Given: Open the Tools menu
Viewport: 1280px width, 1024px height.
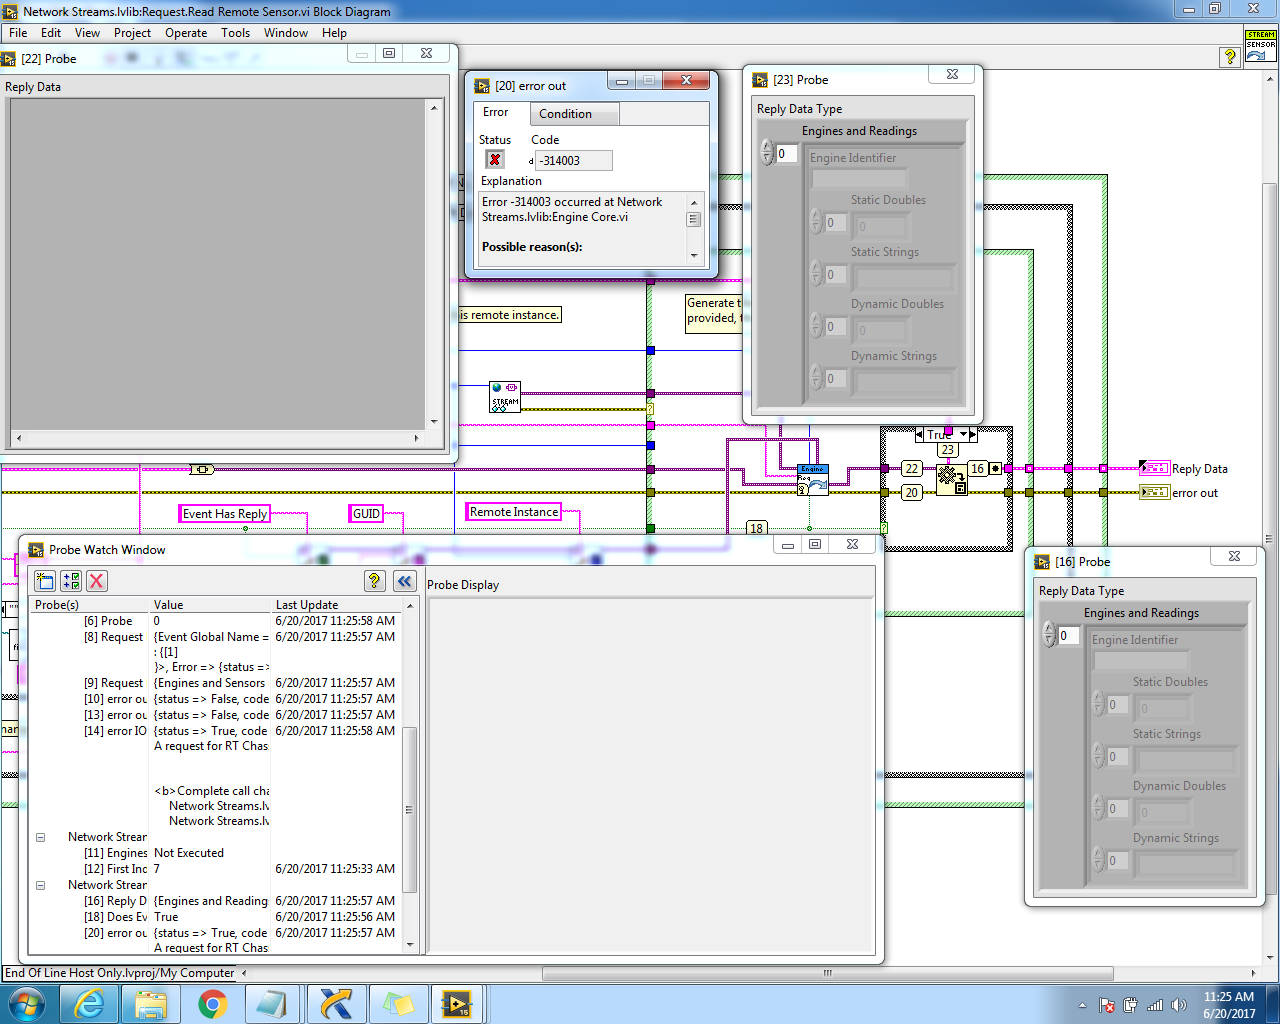Looking at the screenshot, I should tap(235, 32).
